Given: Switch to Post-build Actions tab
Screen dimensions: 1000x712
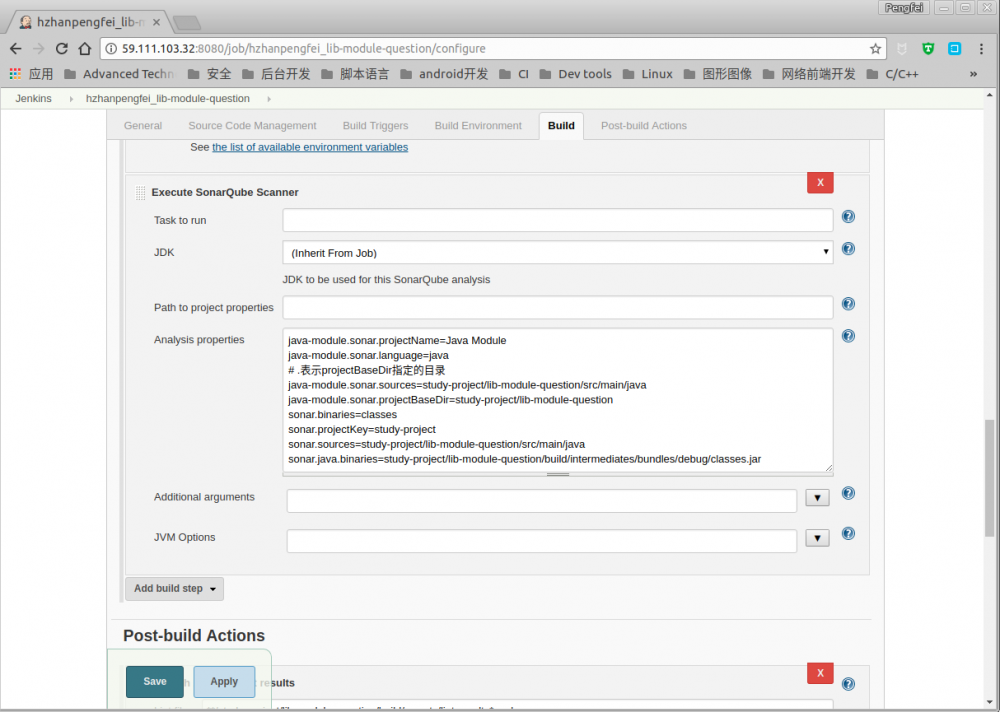Looking at the screenshot, I should coord(643,126).
